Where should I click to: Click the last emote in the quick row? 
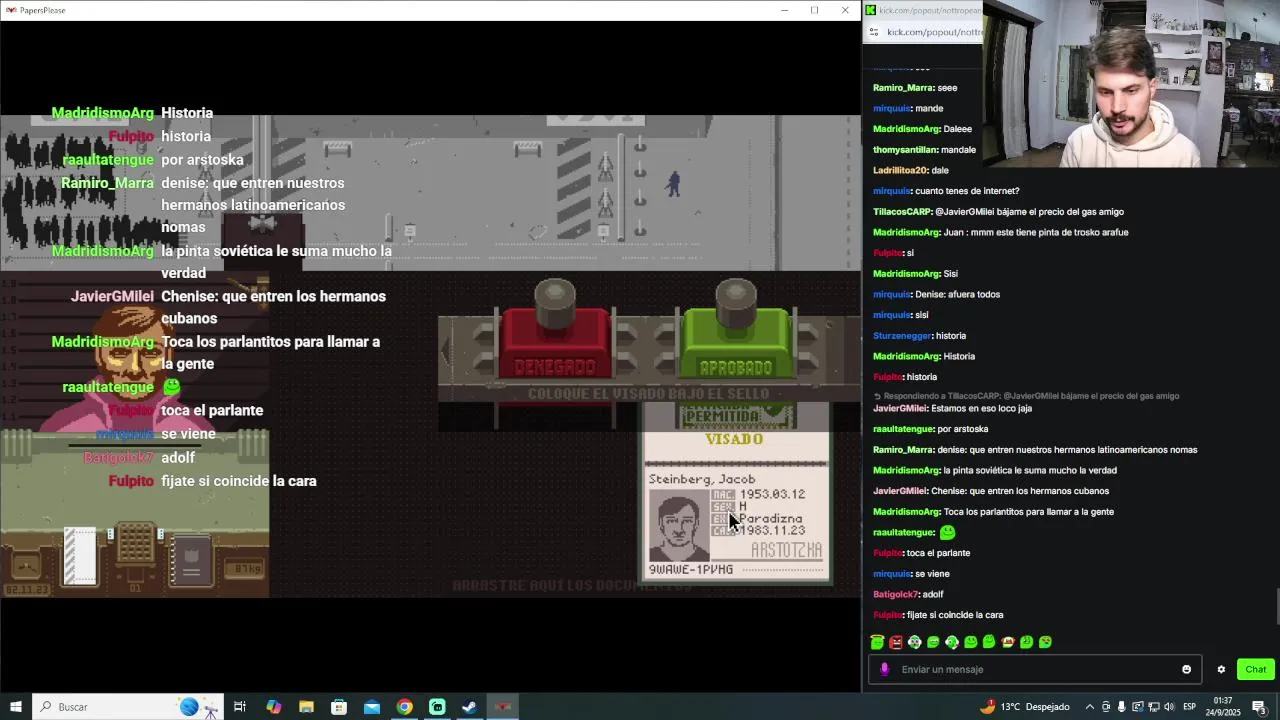coord(1045,642)
